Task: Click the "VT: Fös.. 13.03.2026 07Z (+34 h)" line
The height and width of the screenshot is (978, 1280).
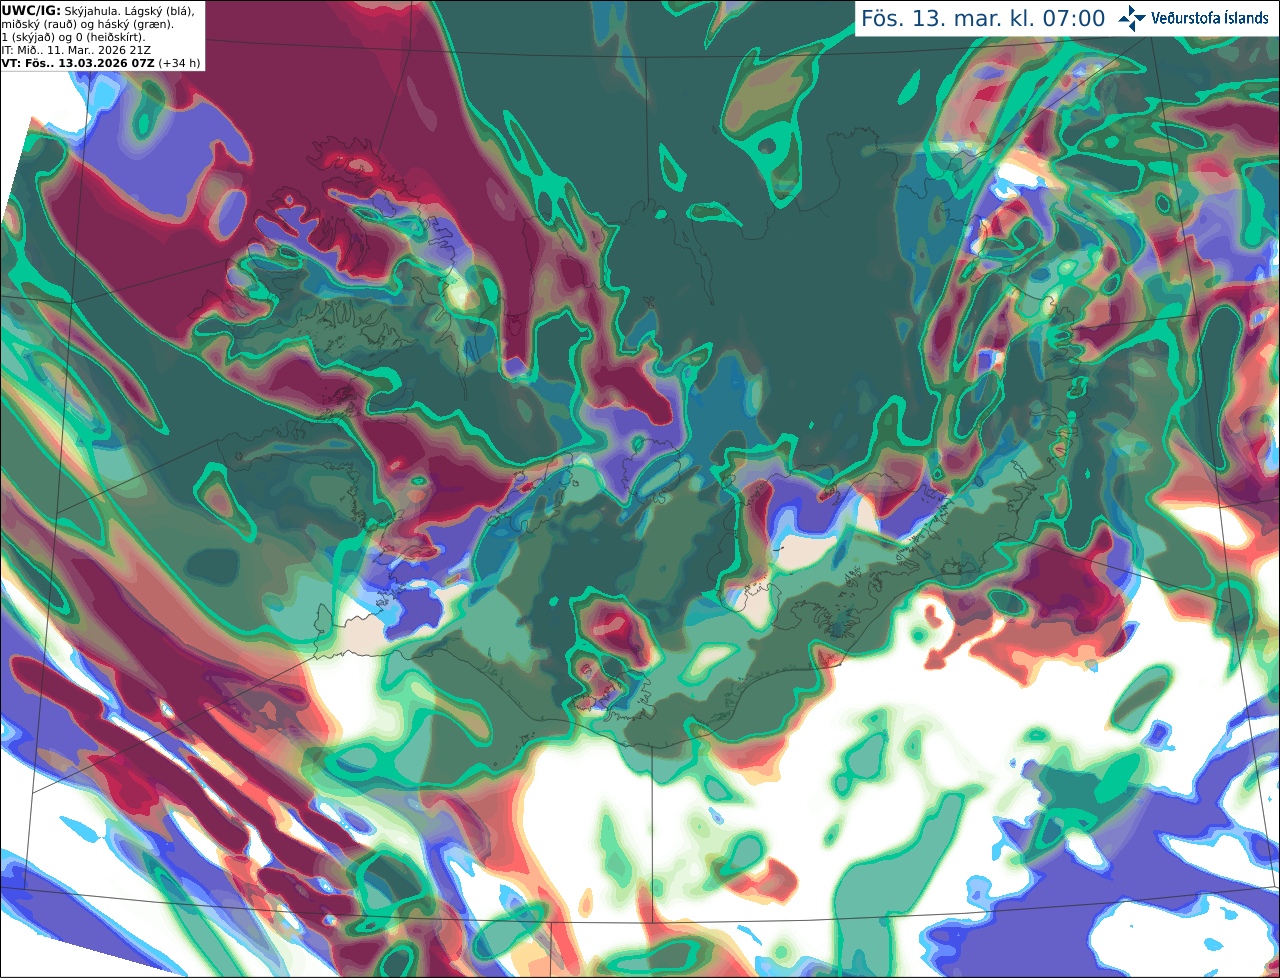Action: pyautogui.click(x=101, y=63)
